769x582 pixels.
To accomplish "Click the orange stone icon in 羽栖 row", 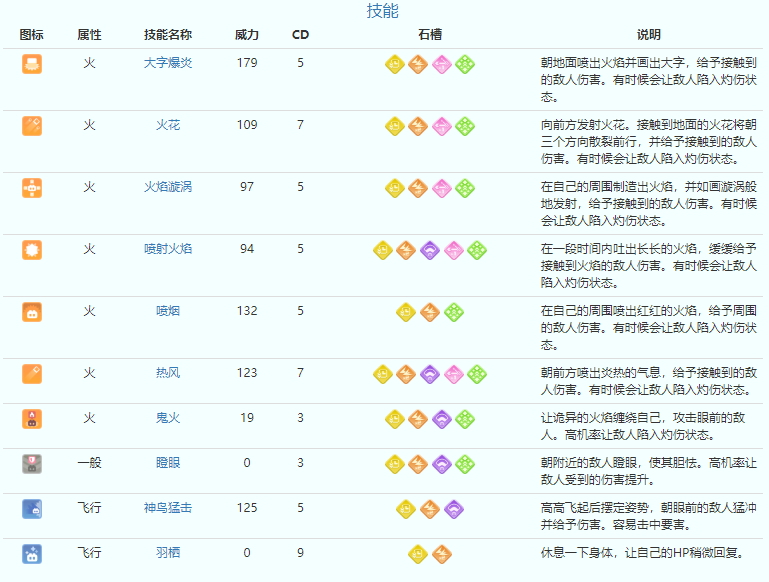I will [441, 553].
